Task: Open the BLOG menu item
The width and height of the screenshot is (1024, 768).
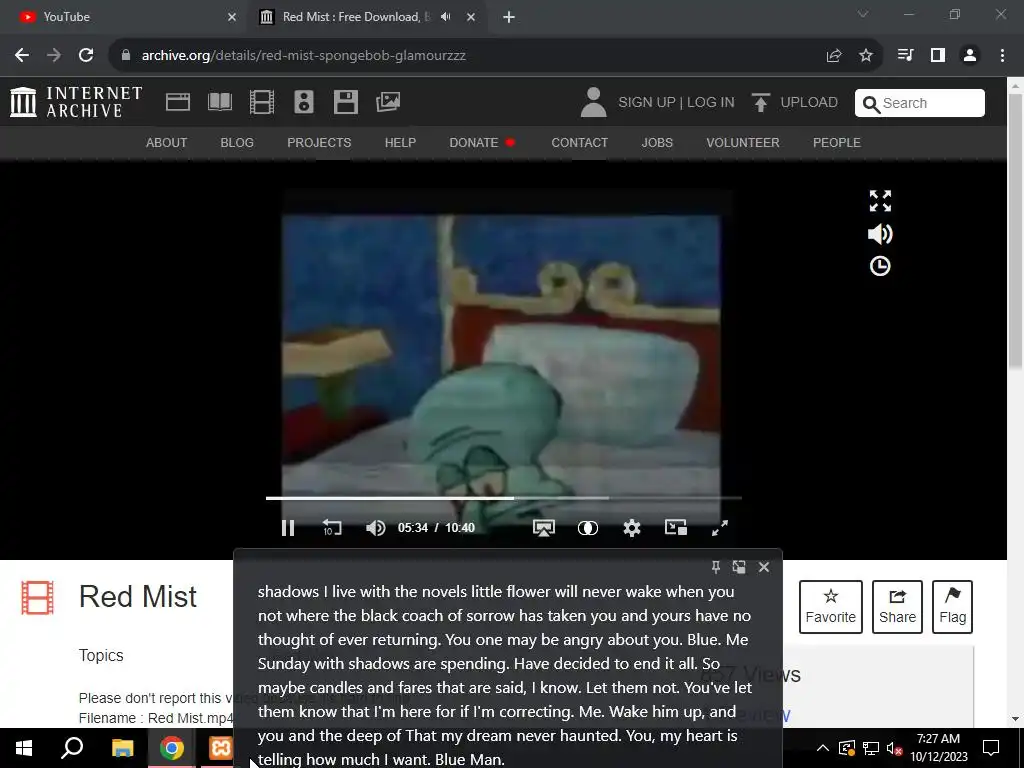Action: coord(237,142)
